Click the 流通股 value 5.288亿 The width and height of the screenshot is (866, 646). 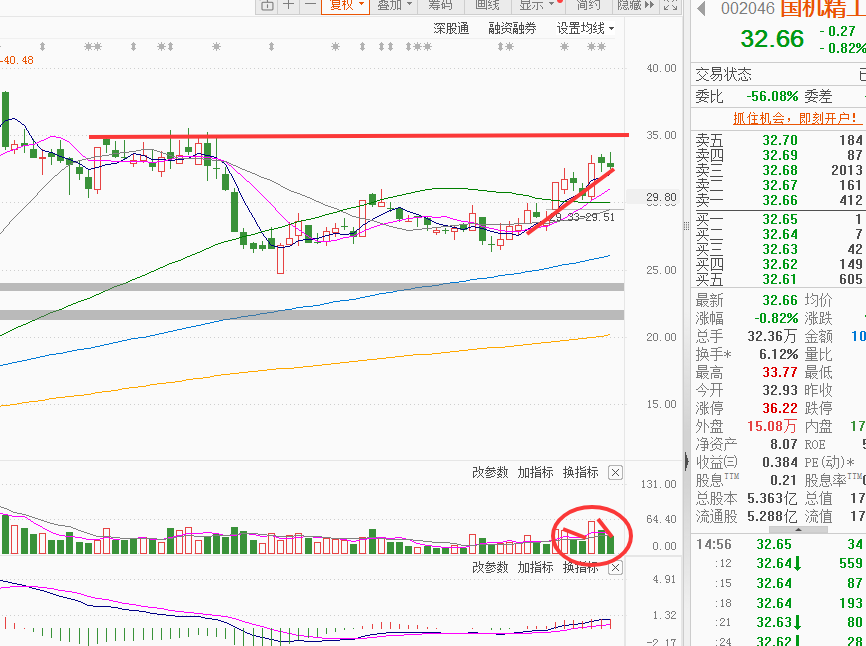(x=772, y=516)
